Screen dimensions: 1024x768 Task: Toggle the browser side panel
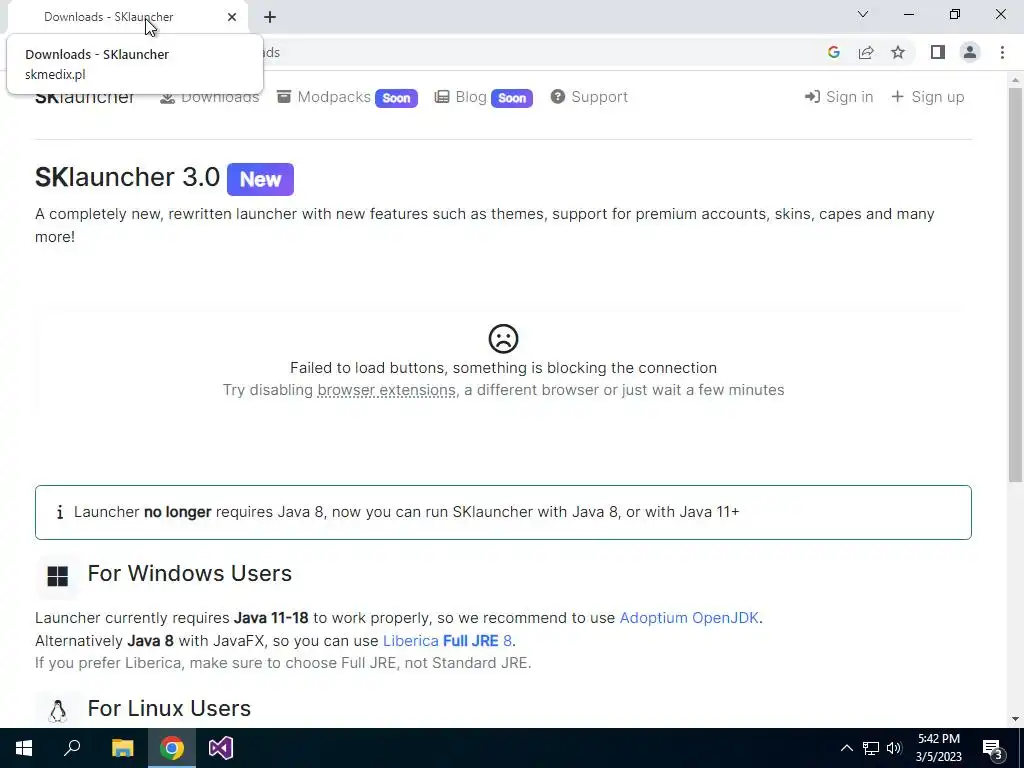point(938,52)
